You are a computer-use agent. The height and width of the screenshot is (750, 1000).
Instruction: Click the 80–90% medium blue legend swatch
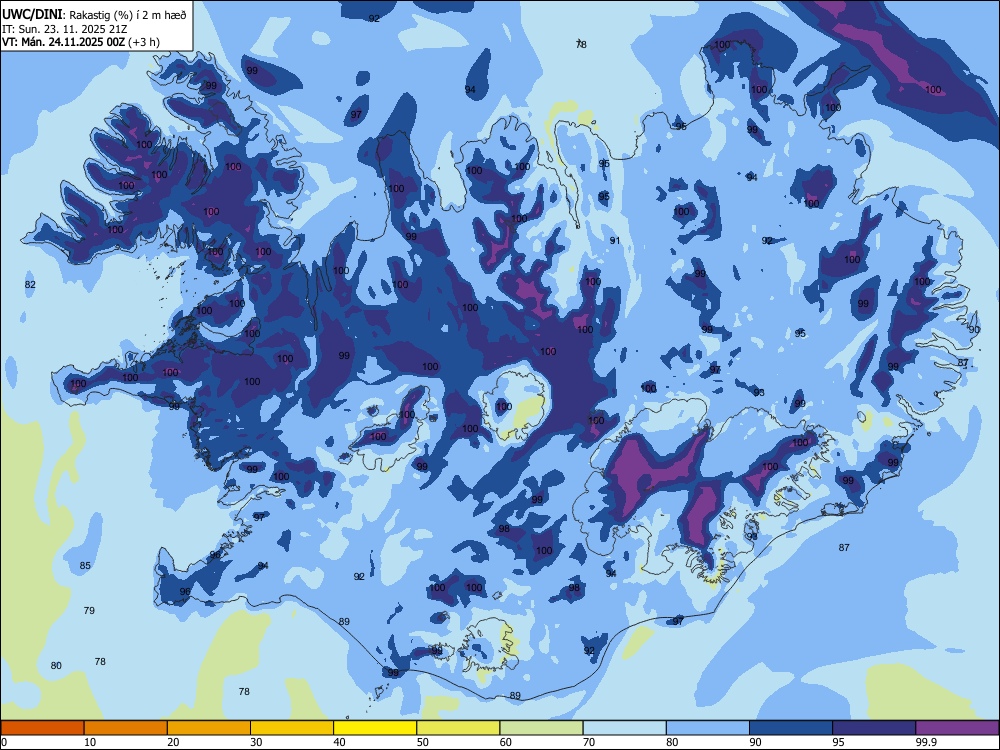[x=708, y=728]
